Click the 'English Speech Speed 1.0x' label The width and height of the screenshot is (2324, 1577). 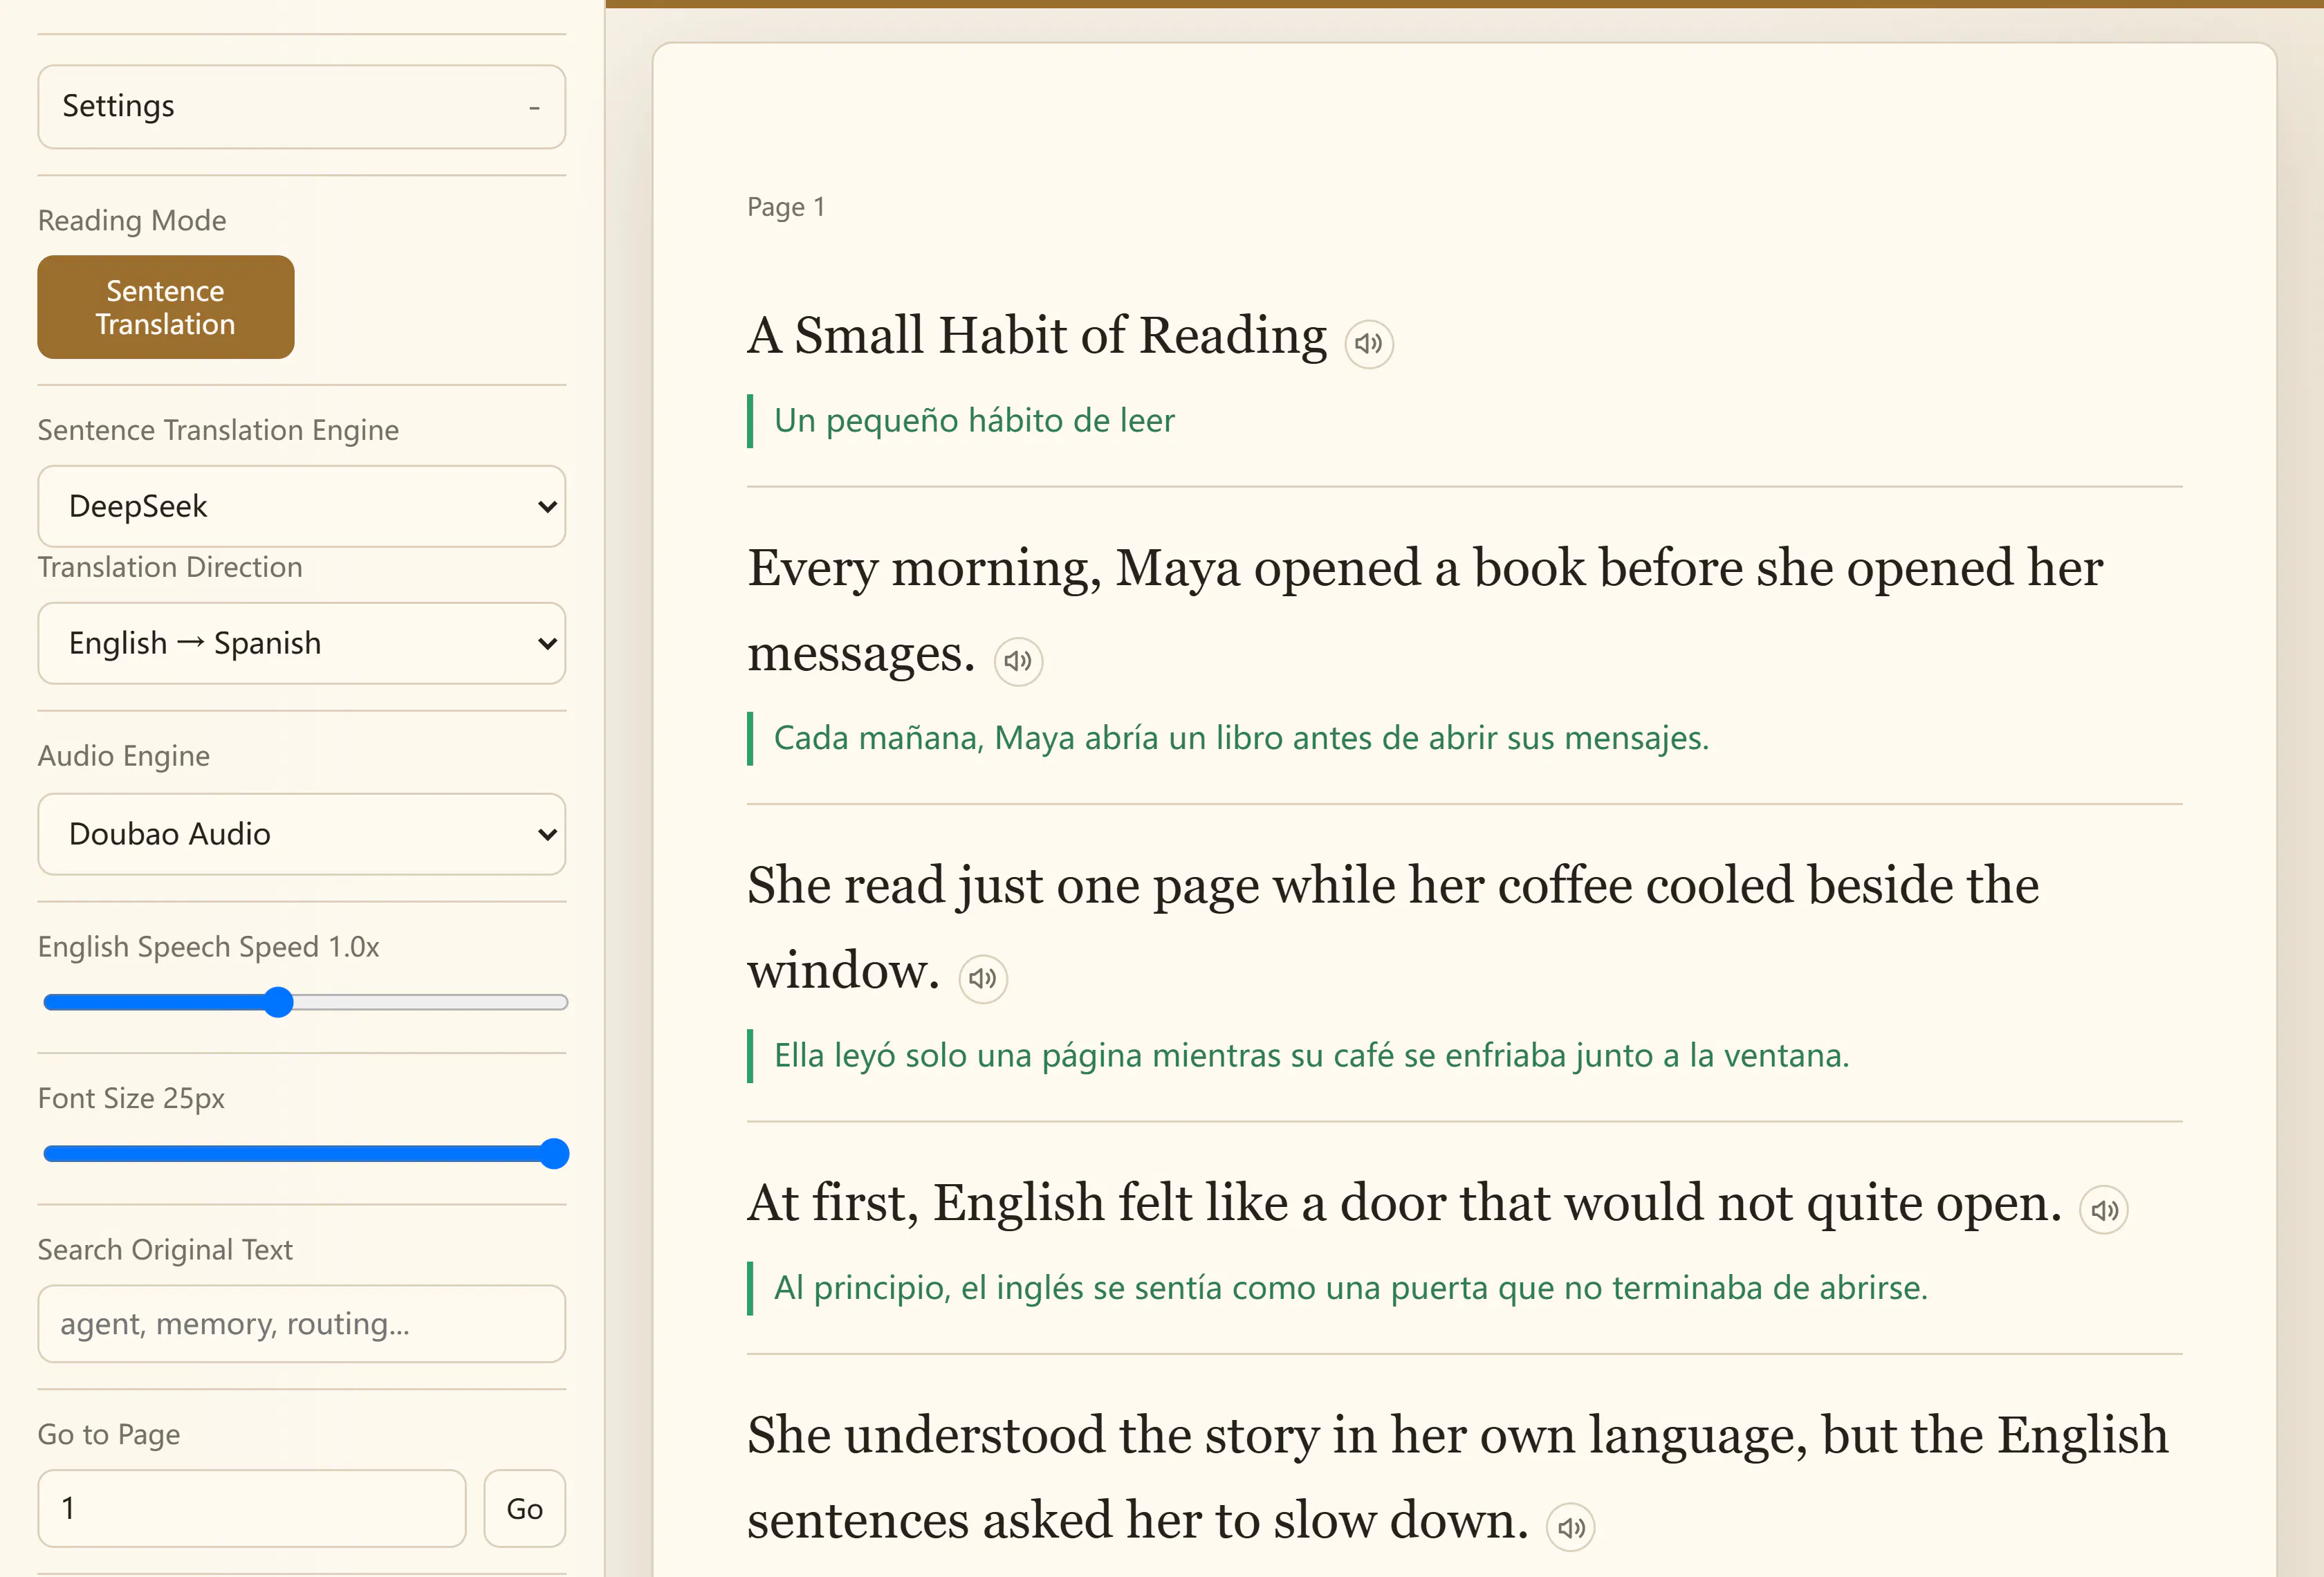point(209,947)
